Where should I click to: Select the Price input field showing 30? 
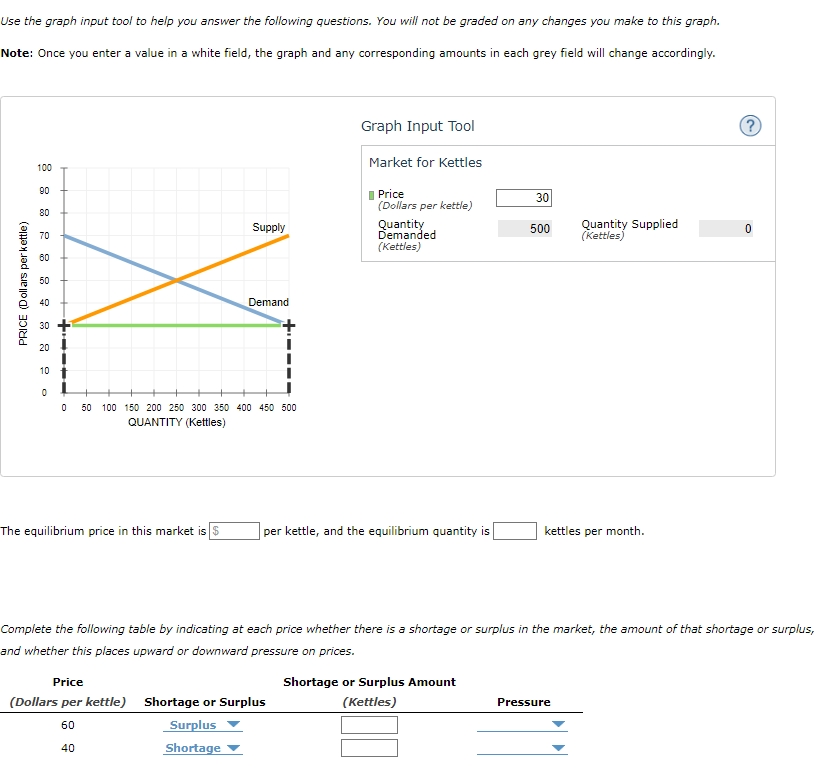(524, 197)
